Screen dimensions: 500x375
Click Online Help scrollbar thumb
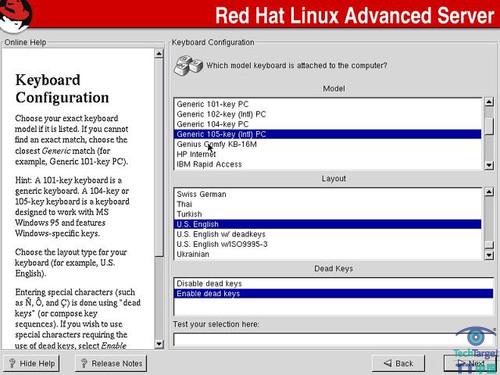159,157
